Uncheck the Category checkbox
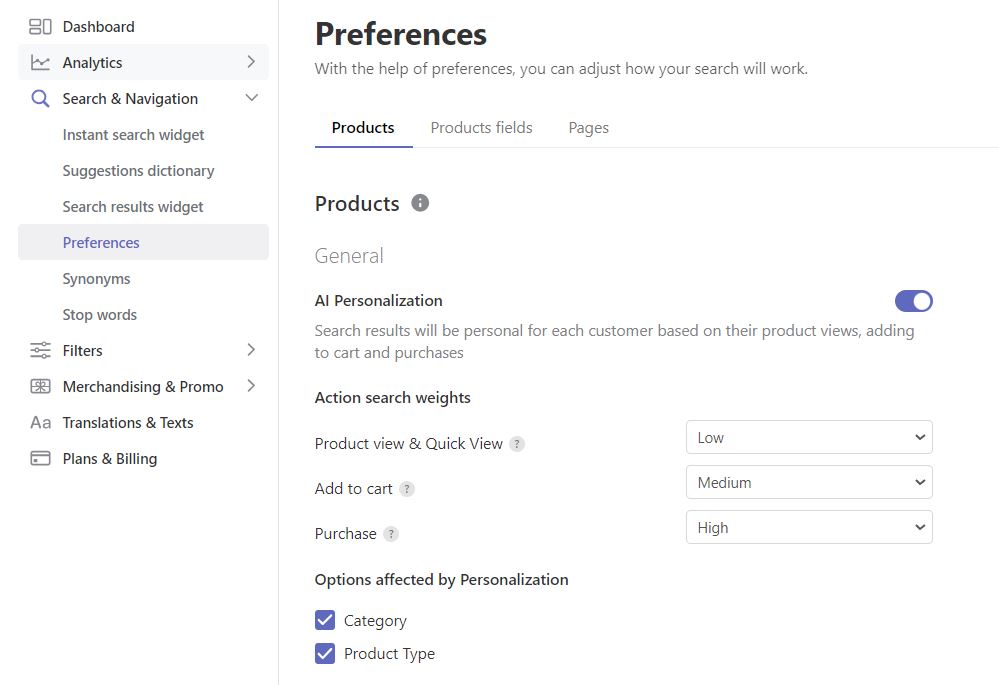 325,620
